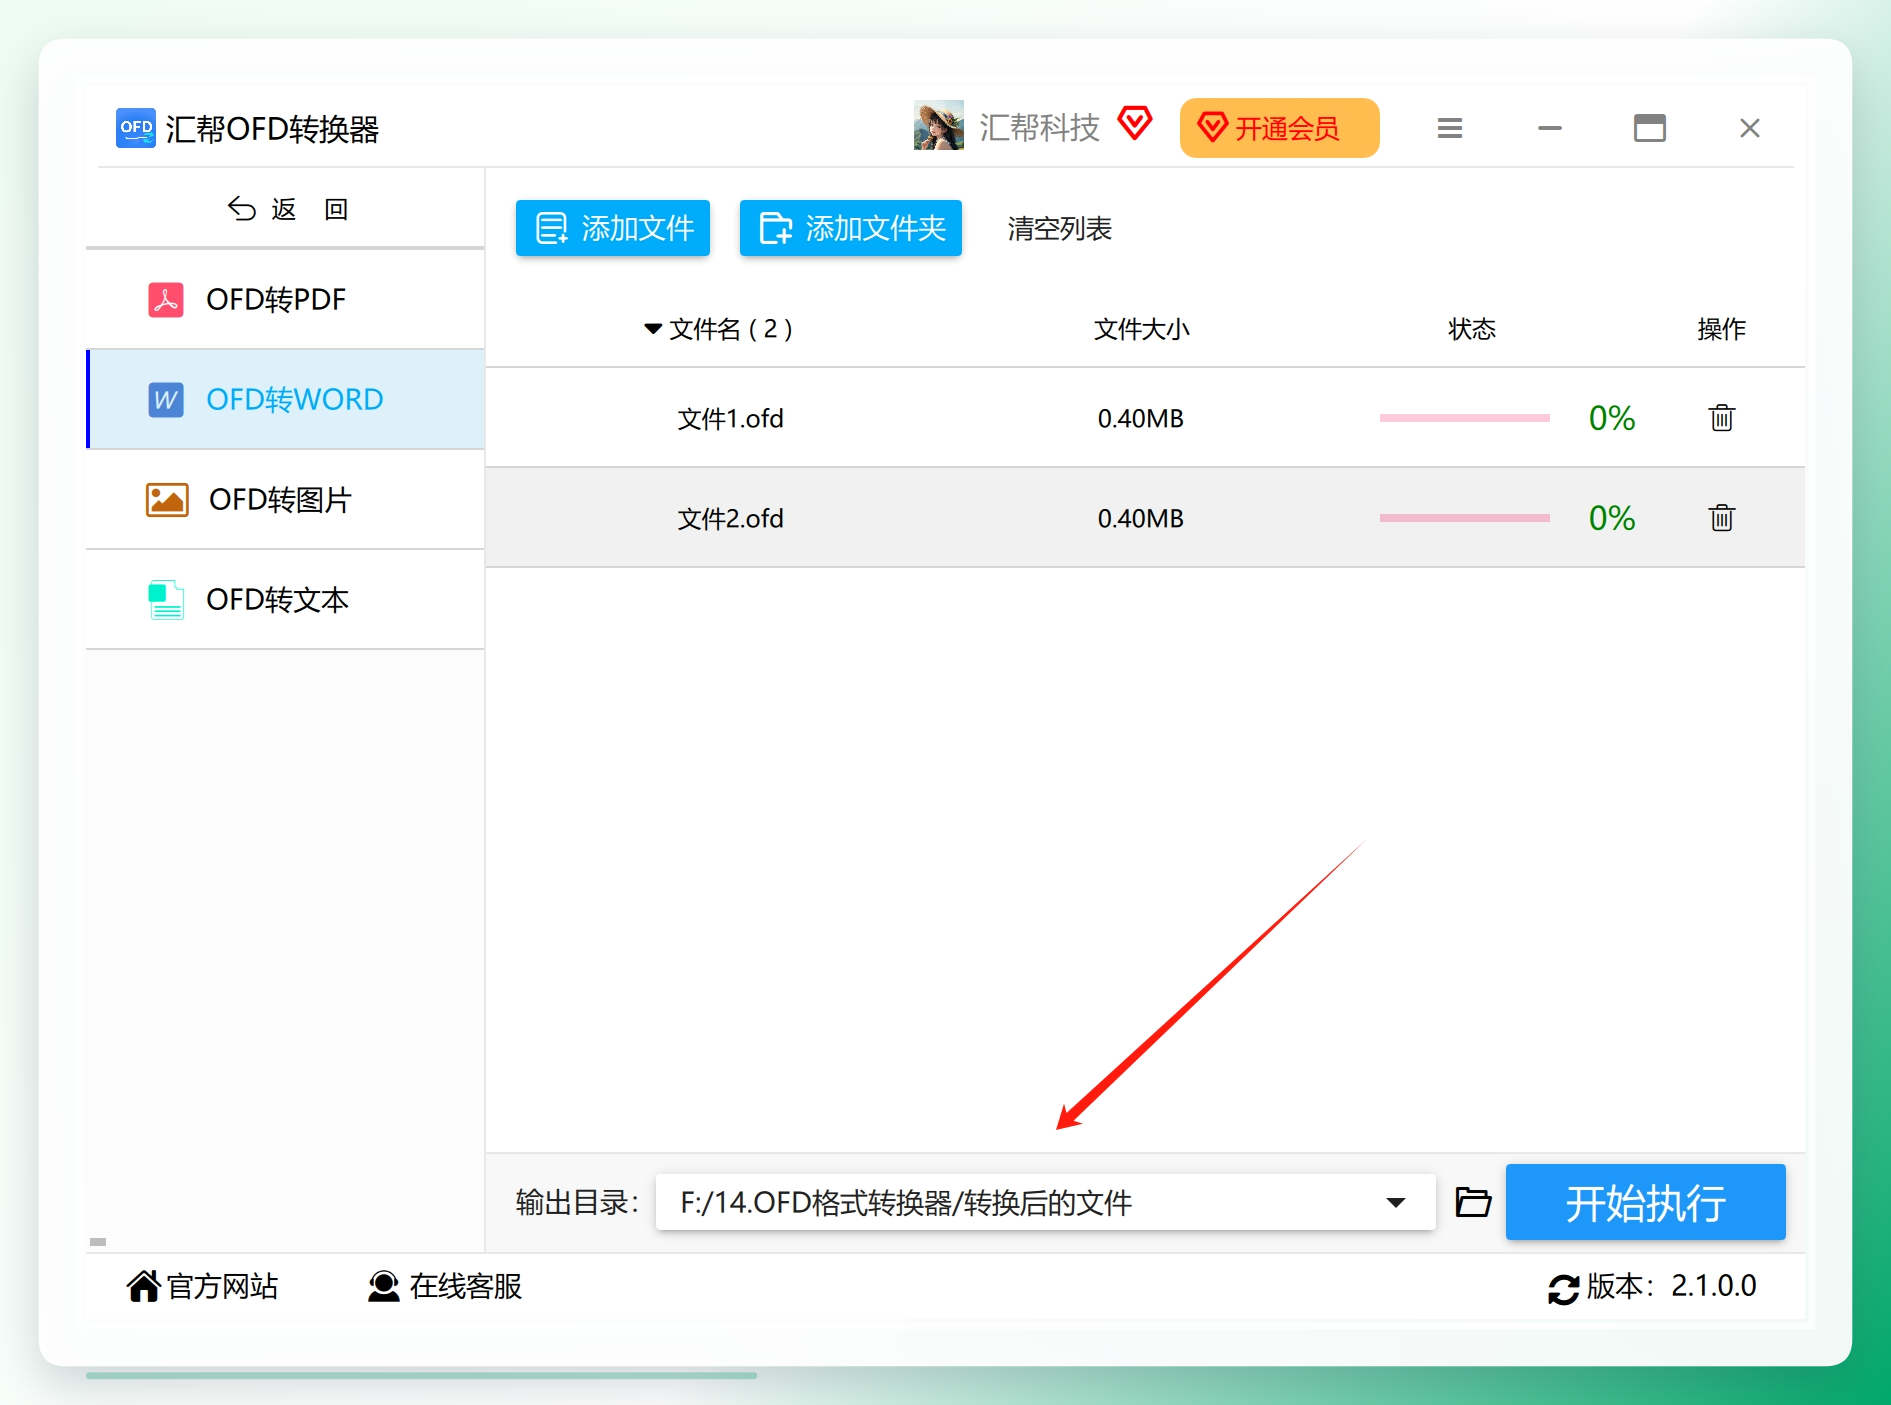Click the output directory path field

1046,1202
